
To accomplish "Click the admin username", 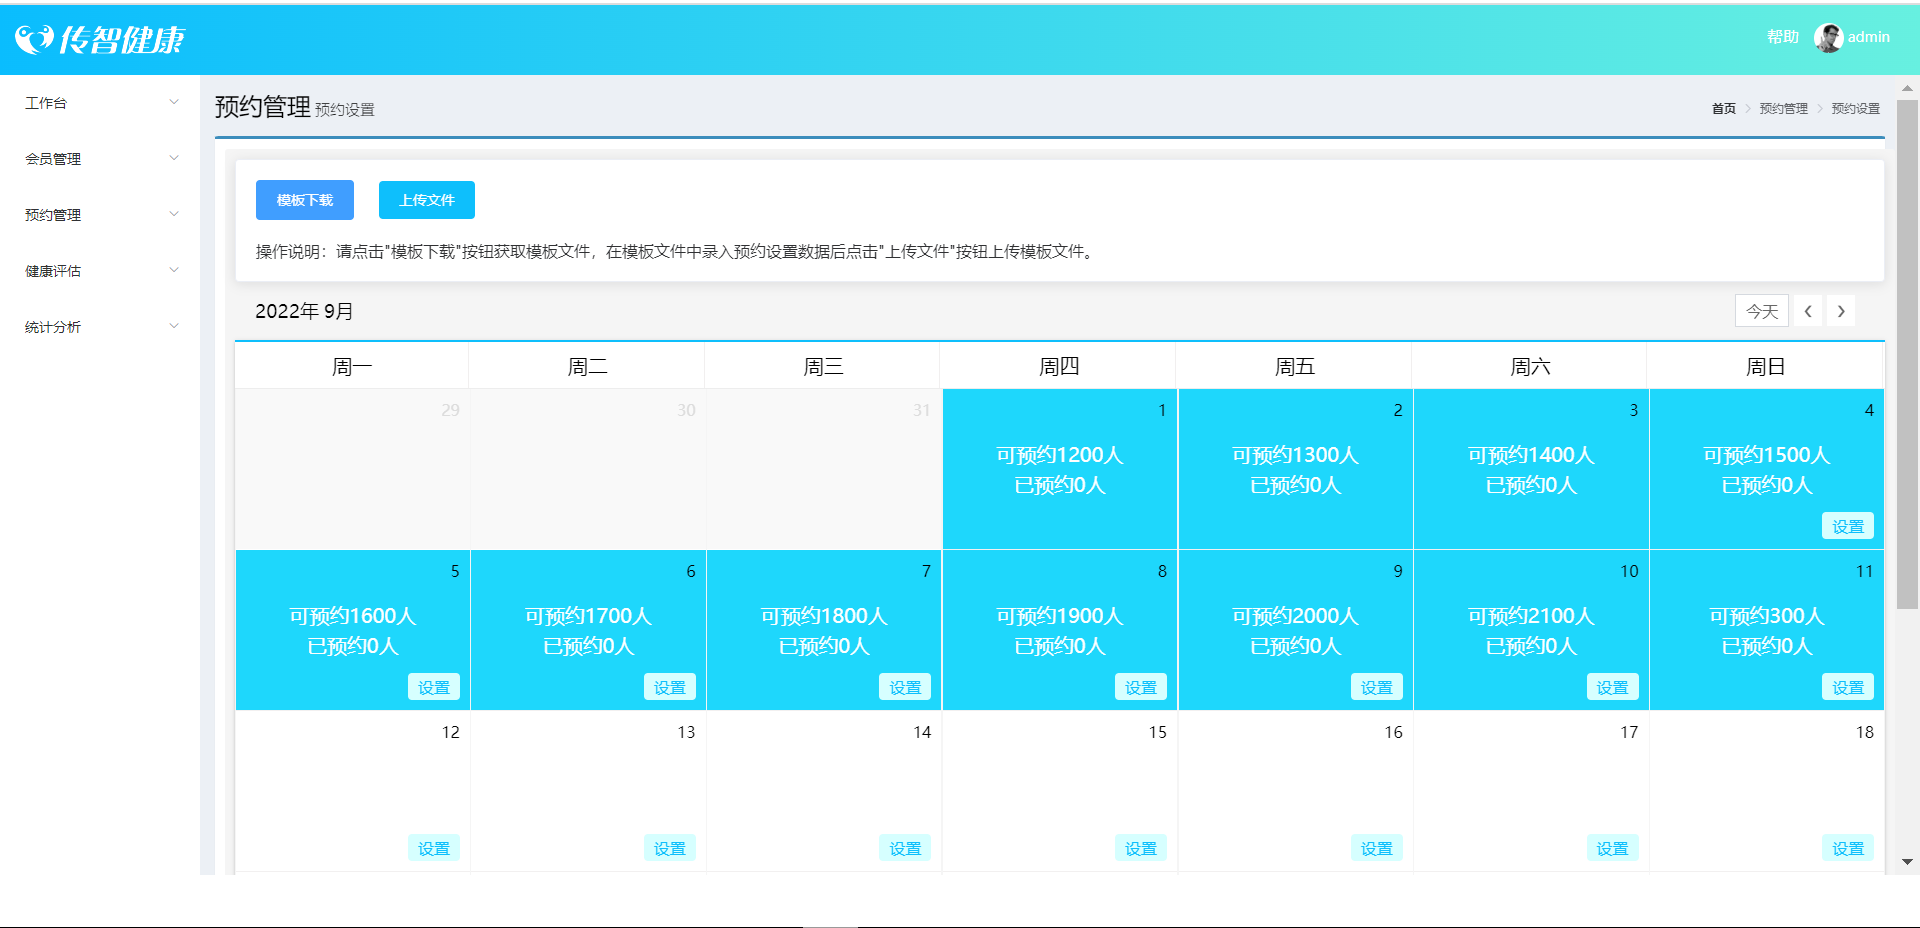I will pos(1869,37).
